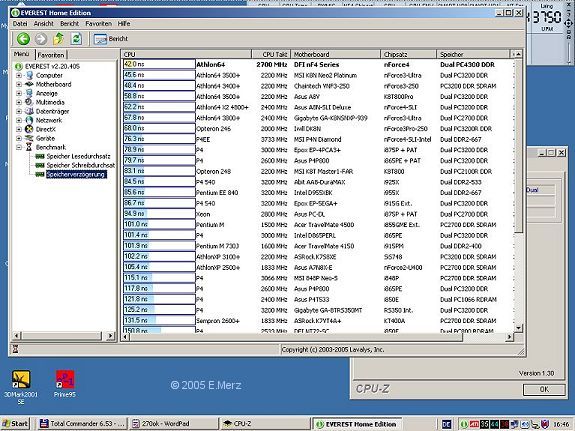This screenshot has width=575, height=431.
Task: Click the EVEREST title bar icon
Action: click(x=15, y=12)
